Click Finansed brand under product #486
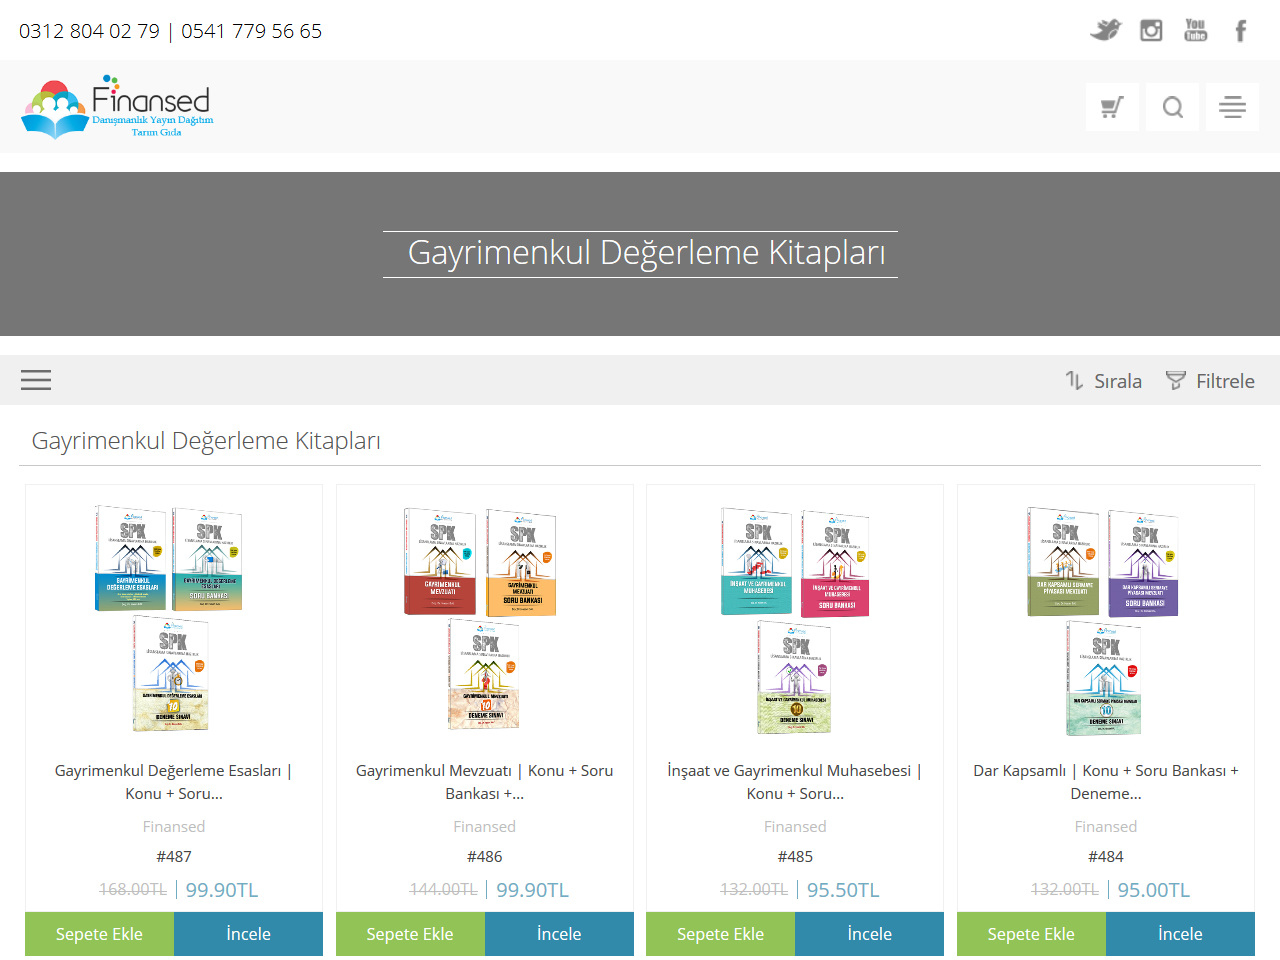The width and height of the screenshot is (1280, 960). point(485,826)
